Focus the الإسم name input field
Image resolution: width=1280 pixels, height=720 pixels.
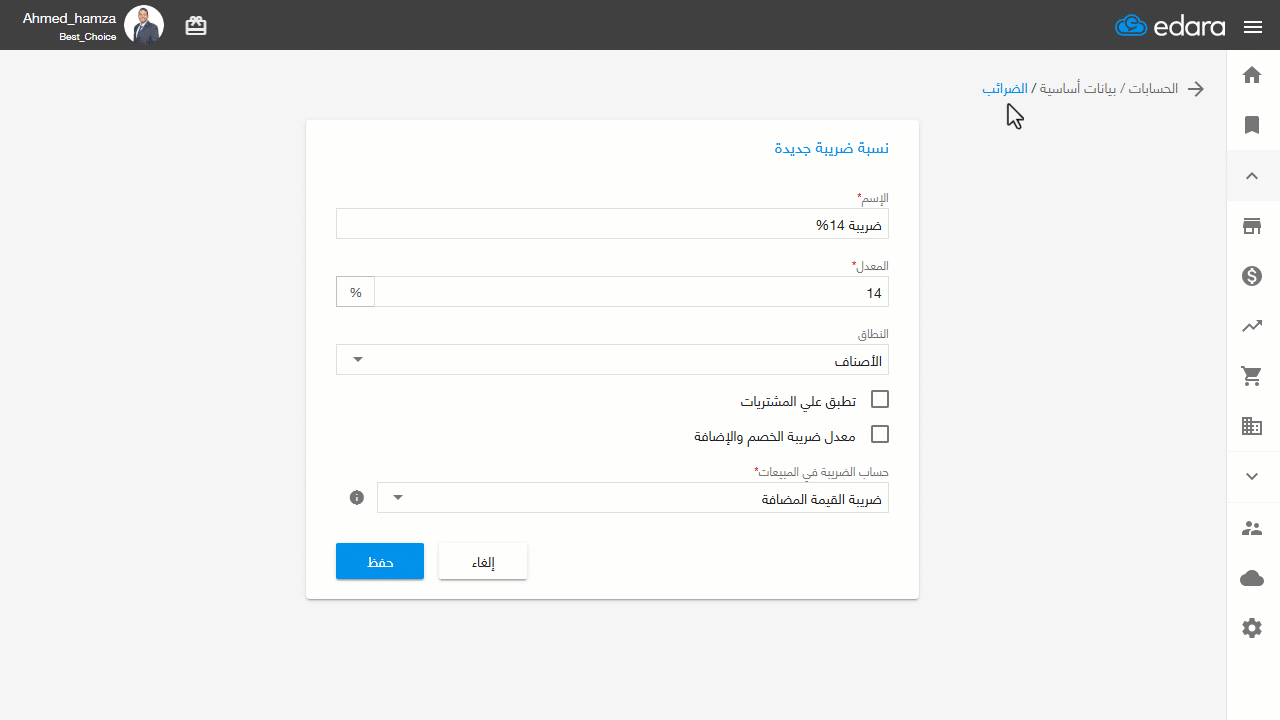(612, 224)
